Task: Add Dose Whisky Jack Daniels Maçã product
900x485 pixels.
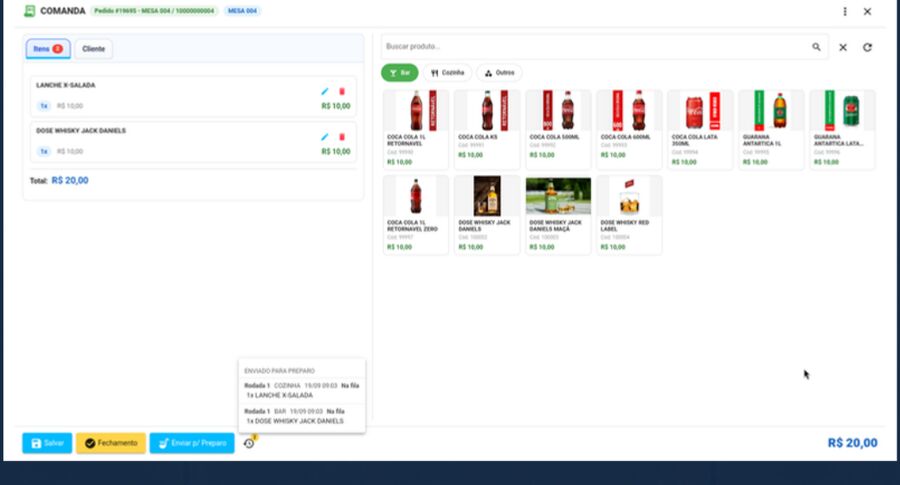Action: point(558,215)
